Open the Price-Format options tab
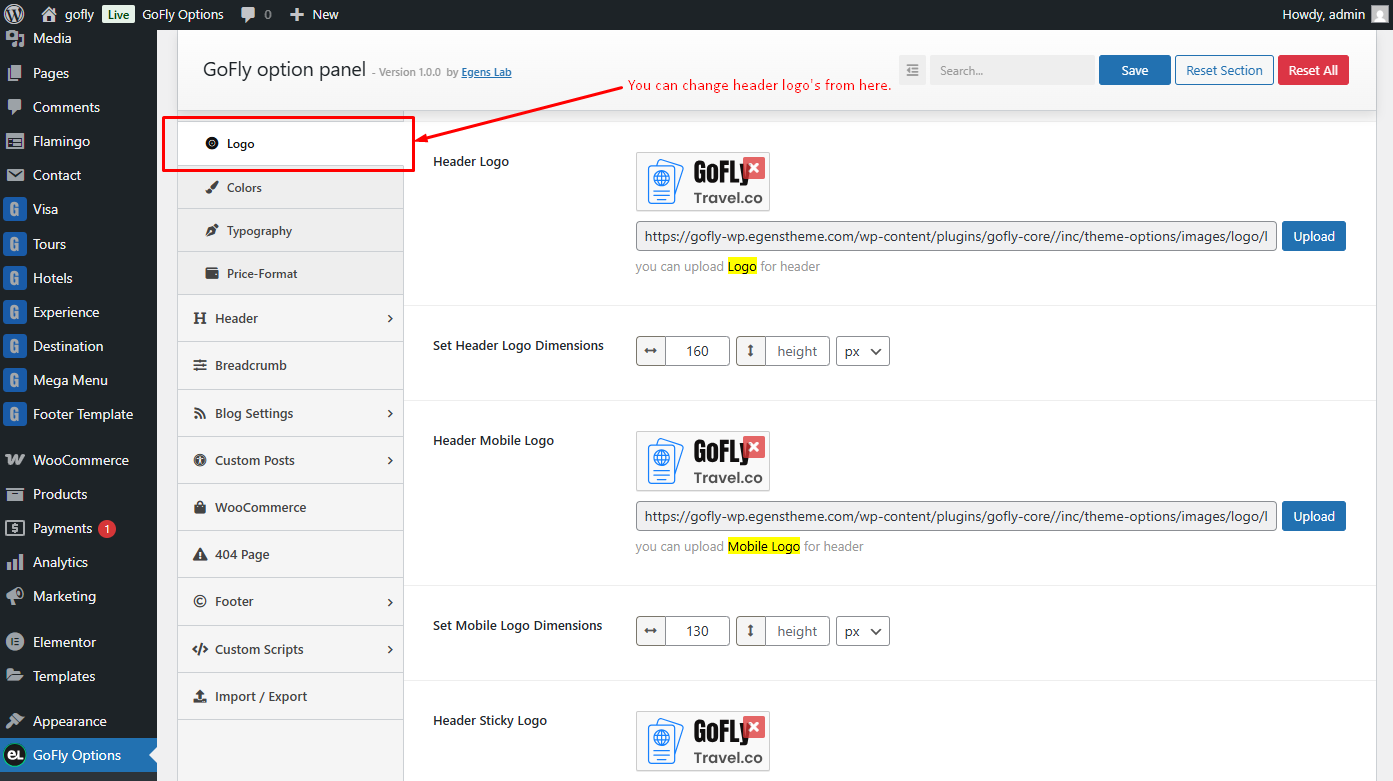This screenshot has height=781, width=1393. click(x=290, y=273)
